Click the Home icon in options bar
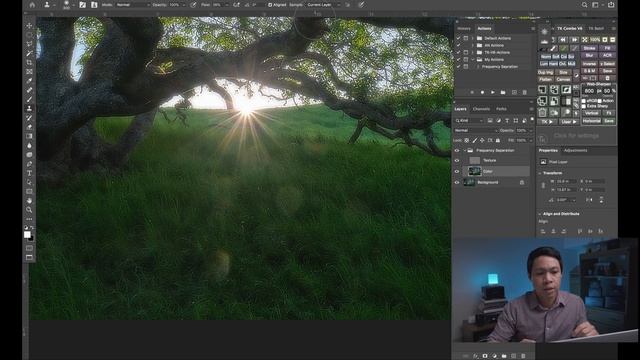The height and width of the screenshot is (360, 640). pyautogui.click(x=32, y=5)
